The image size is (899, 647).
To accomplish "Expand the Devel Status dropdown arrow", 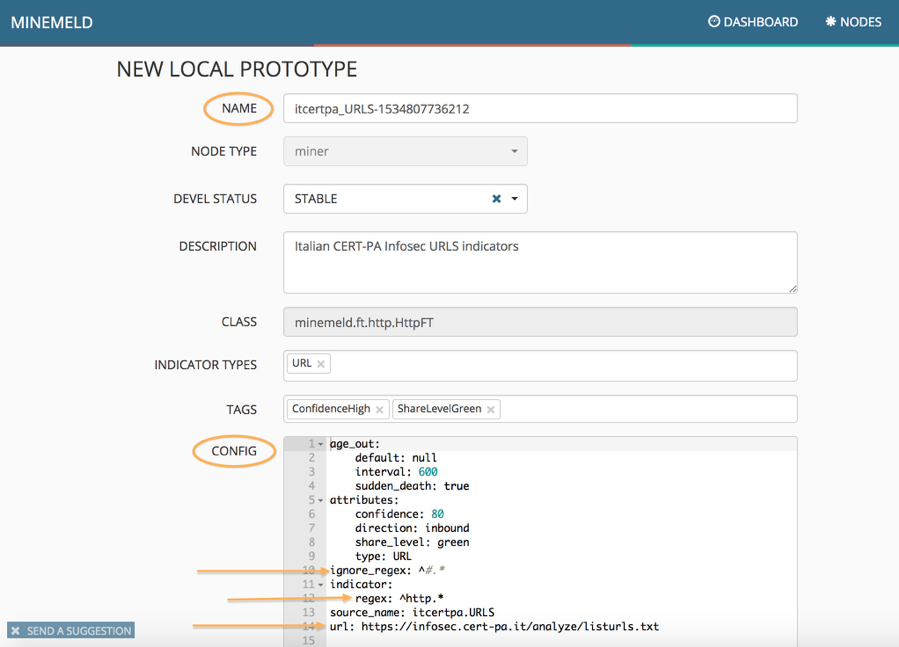I will [x=515, y=199].
